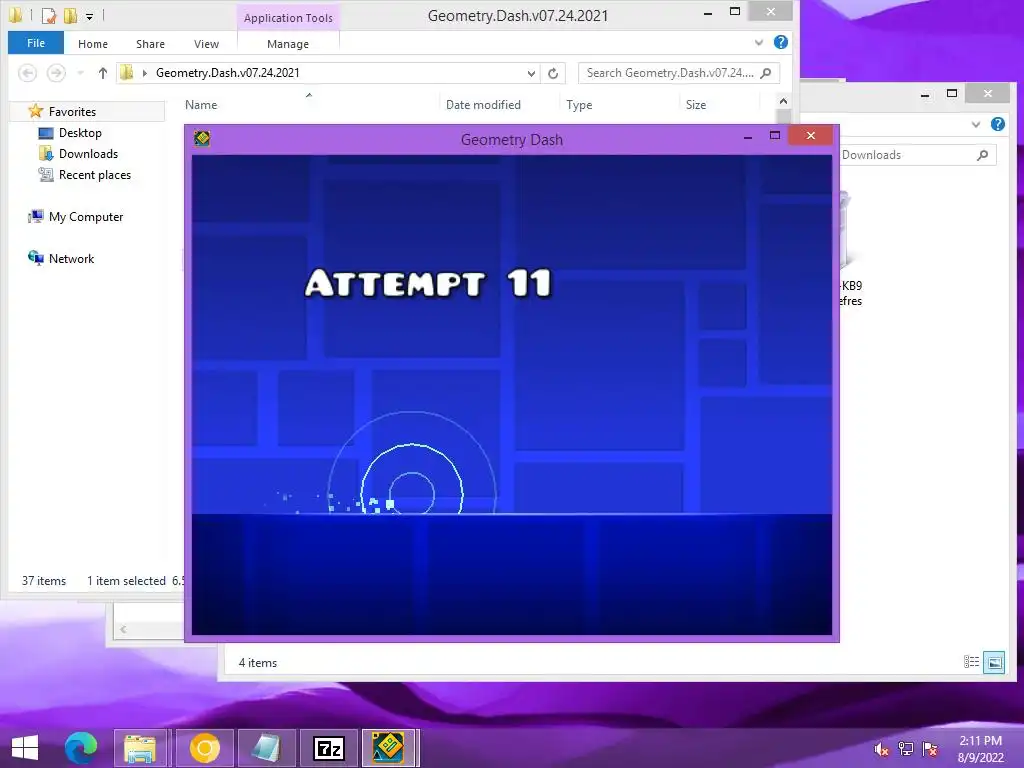Go forward using the Explorer forward arrow
This screenshot has height=768, width=1024.
click(57, 73)
